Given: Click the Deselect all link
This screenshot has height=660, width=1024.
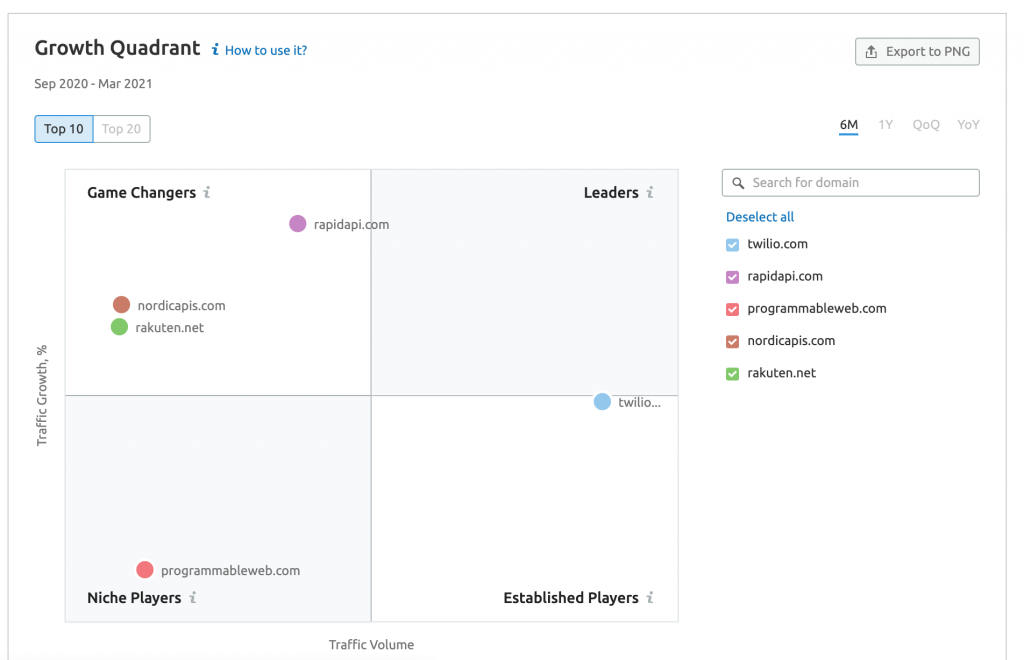Looking at the screenshot, I should pos(760,217).
